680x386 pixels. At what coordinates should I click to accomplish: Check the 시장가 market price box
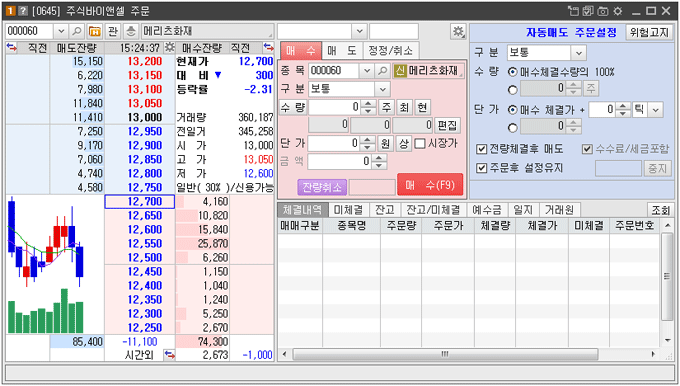coord(420,144)
